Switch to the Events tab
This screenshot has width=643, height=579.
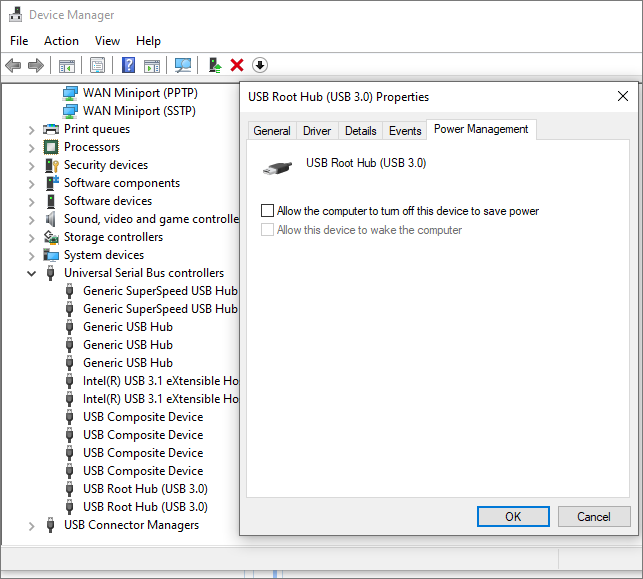(x=405, y=131)
